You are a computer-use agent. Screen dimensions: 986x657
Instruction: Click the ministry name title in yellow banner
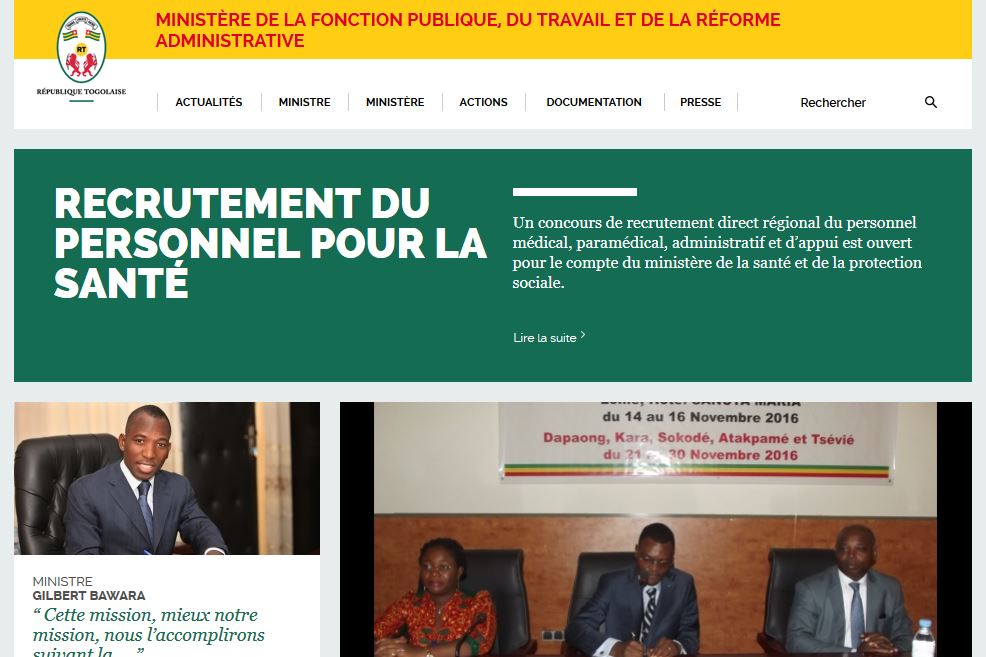(468, 30)
